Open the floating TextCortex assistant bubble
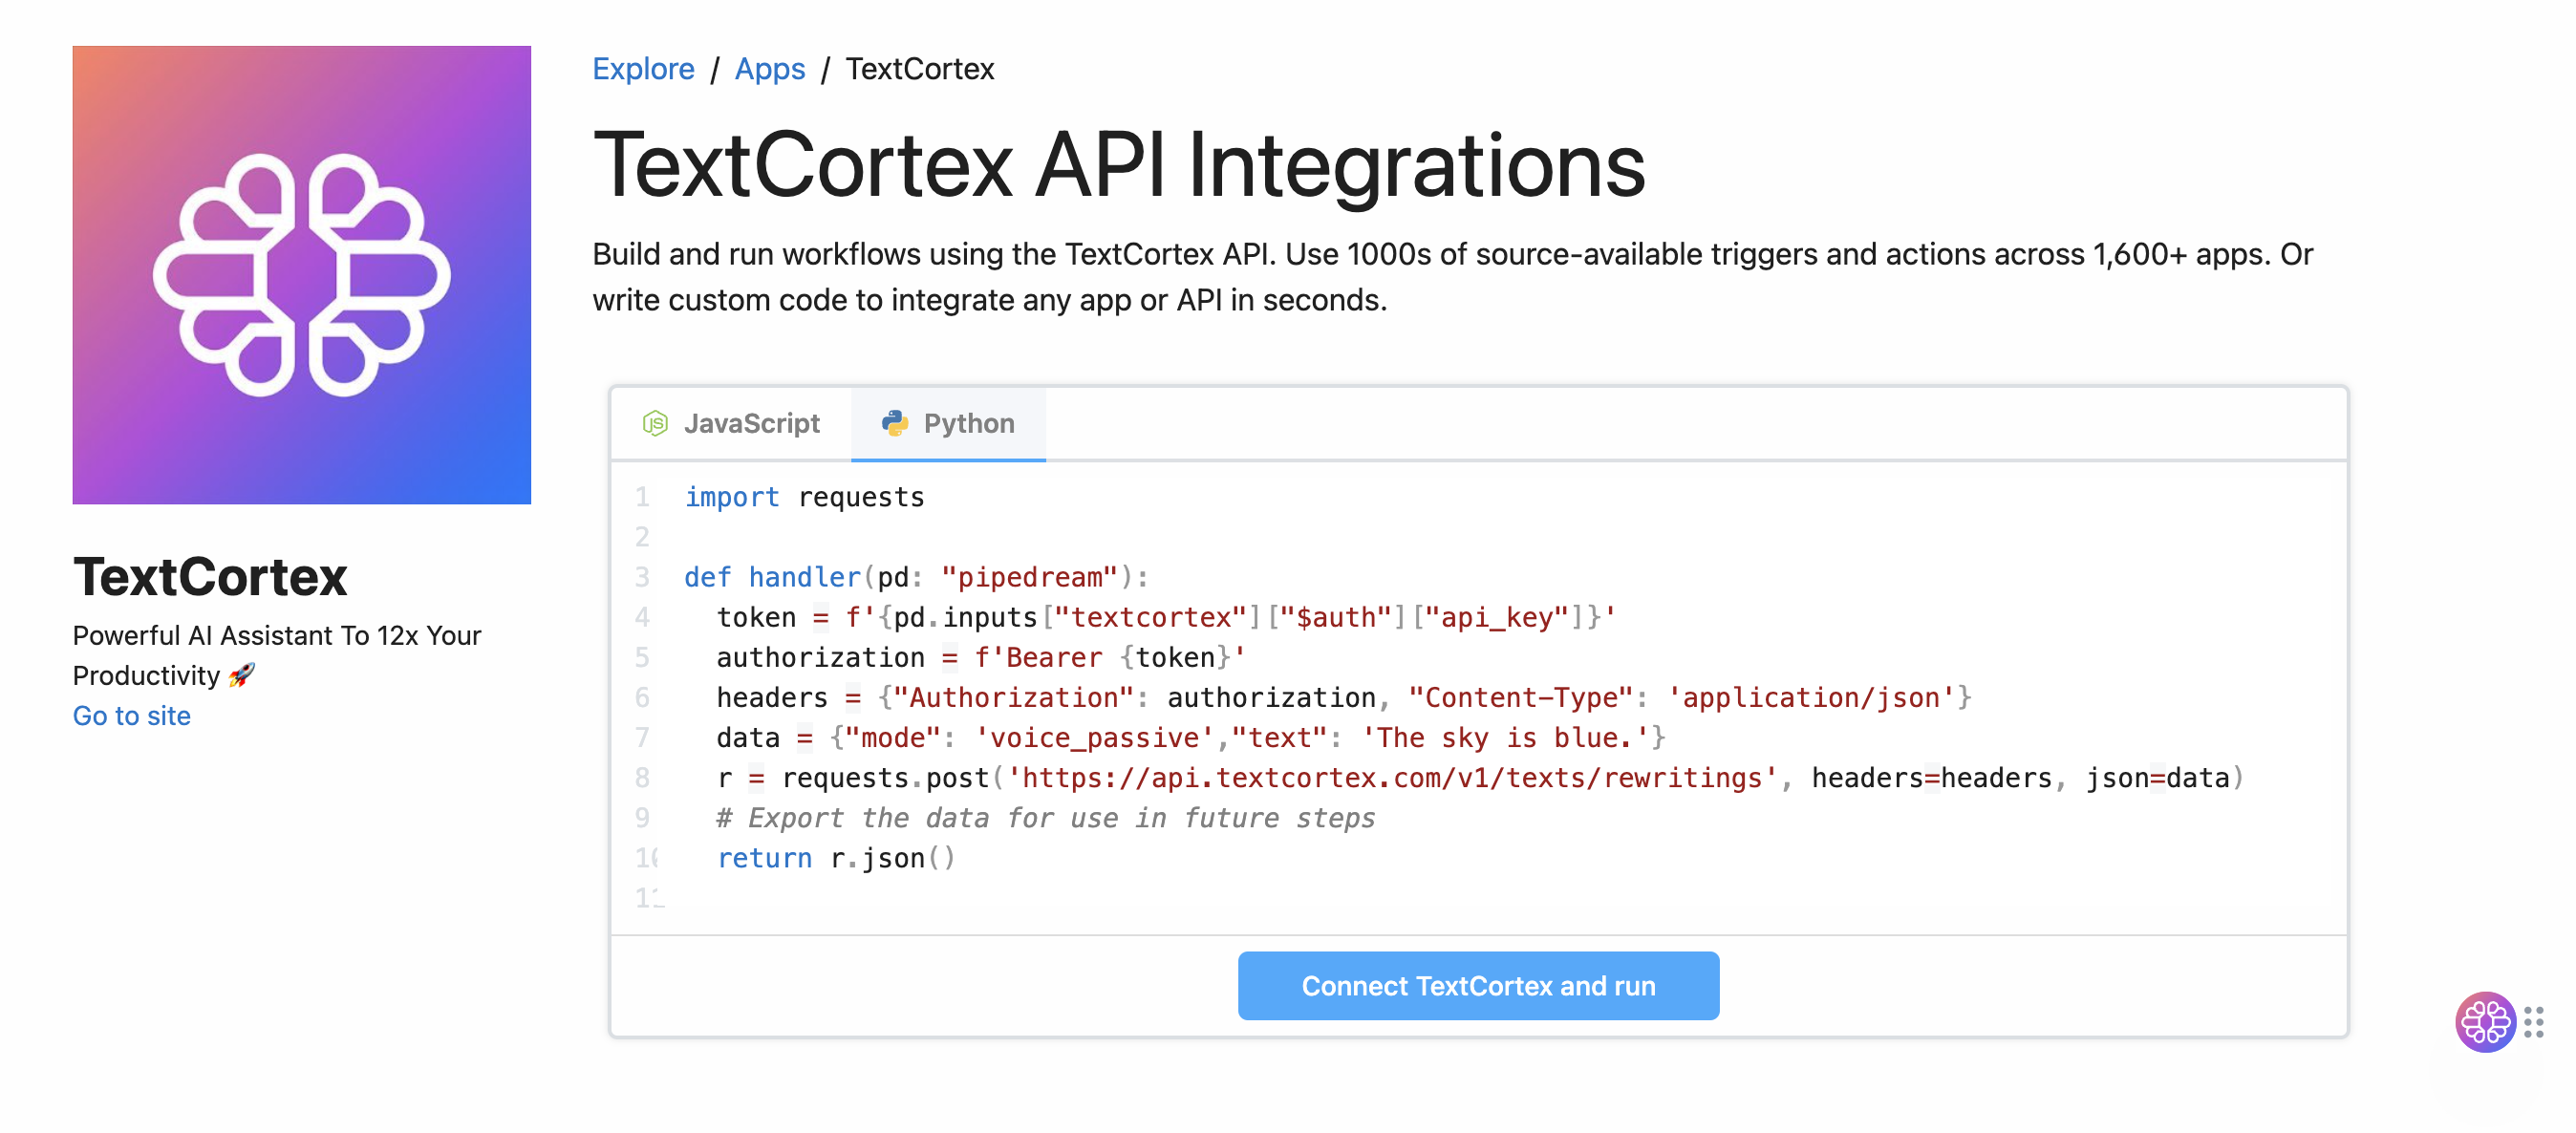 point(2484,1021)
